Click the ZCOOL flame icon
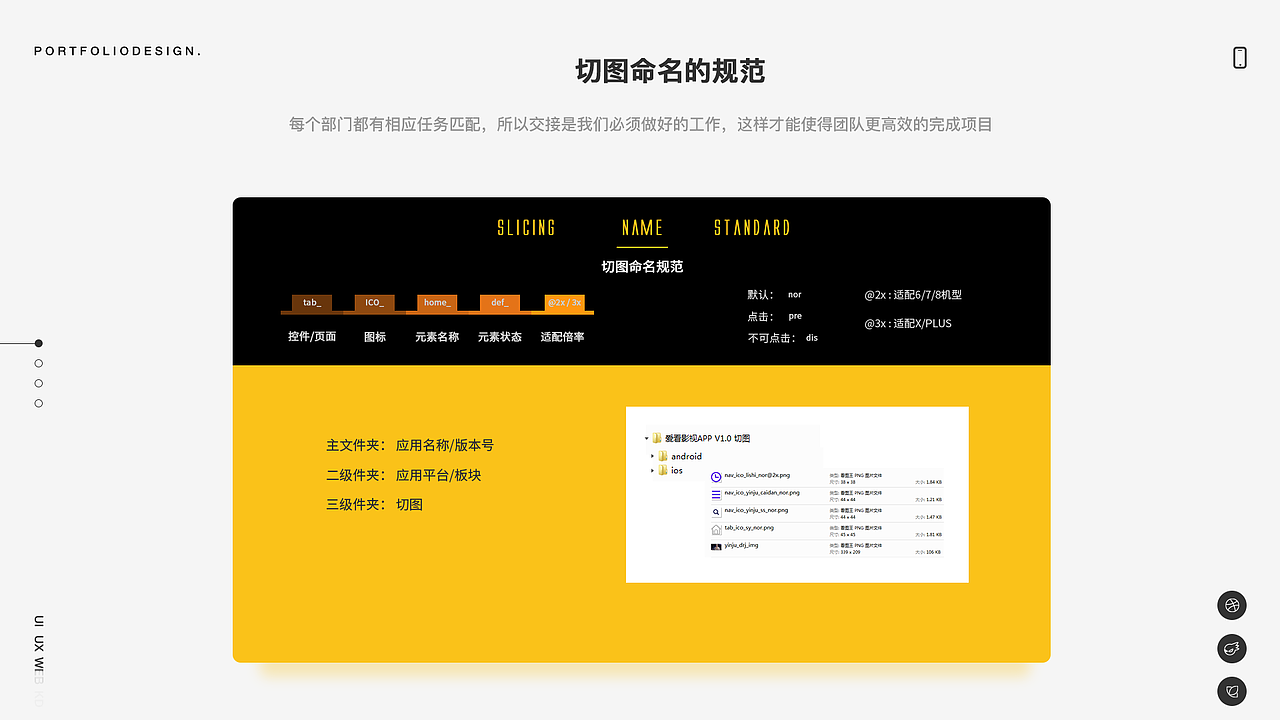This screenshot has width=1280, height=720. [x=1231, y=648]
